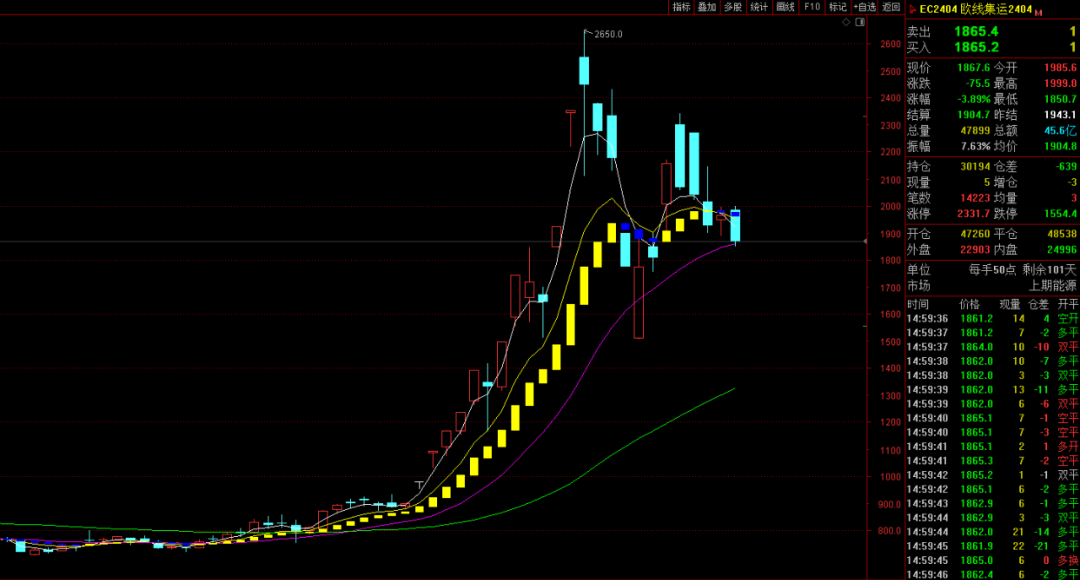Click the 买入 bid price 1865.2
The image size is (1080, 580).
tap(976, 48)
